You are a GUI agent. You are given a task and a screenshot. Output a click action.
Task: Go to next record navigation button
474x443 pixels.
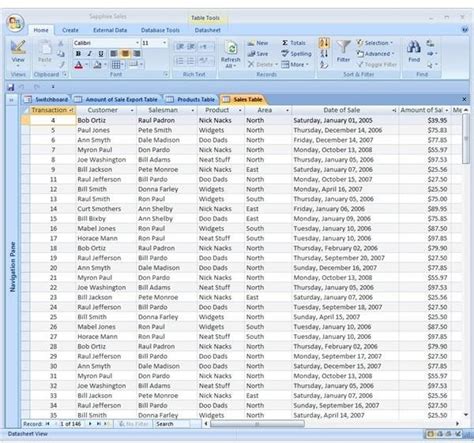(90, 424)
